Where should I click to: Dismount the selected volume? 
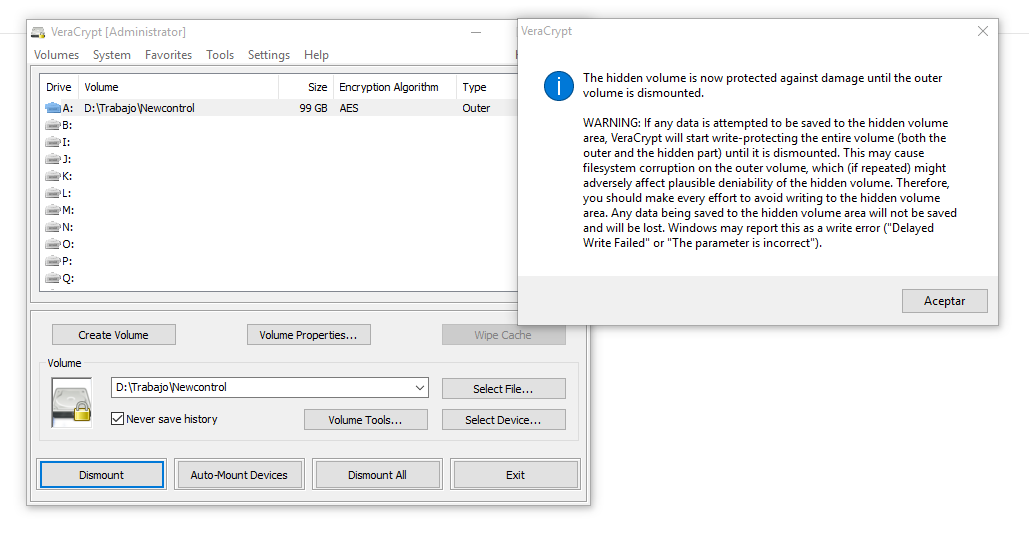pos(102,474)
